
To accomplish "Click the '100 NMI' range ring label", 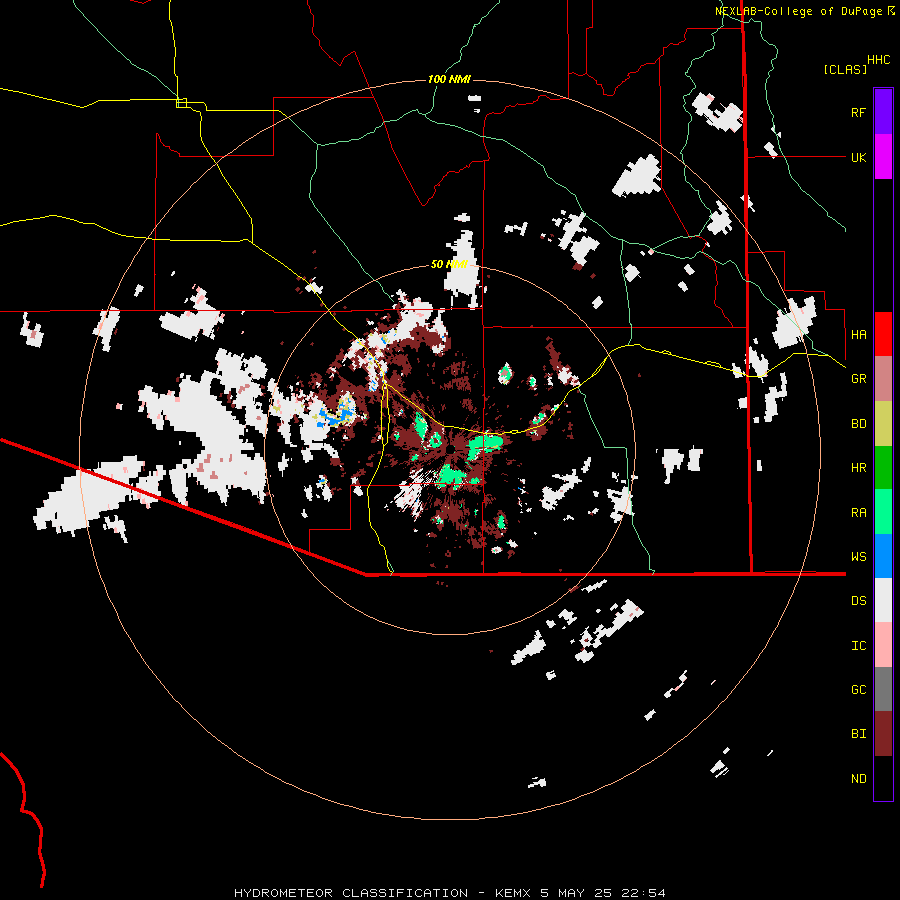I will click(449, 79).
